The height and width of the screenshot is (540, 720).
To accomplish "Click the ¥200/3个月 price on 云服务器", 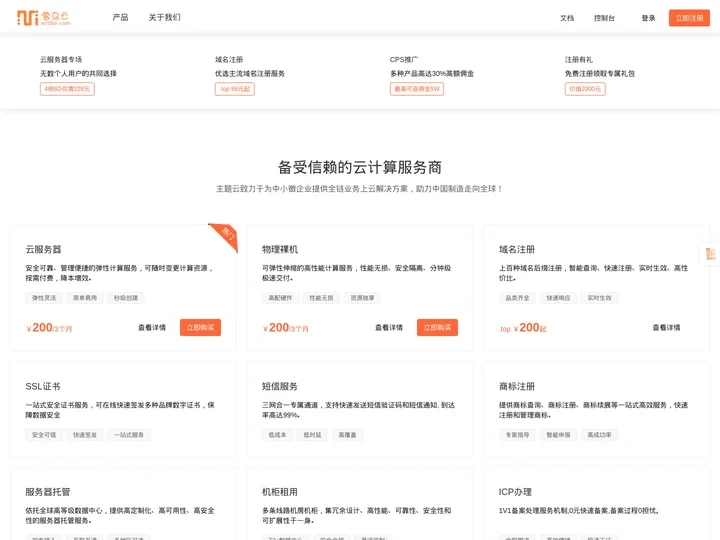I will coord(49,327).
